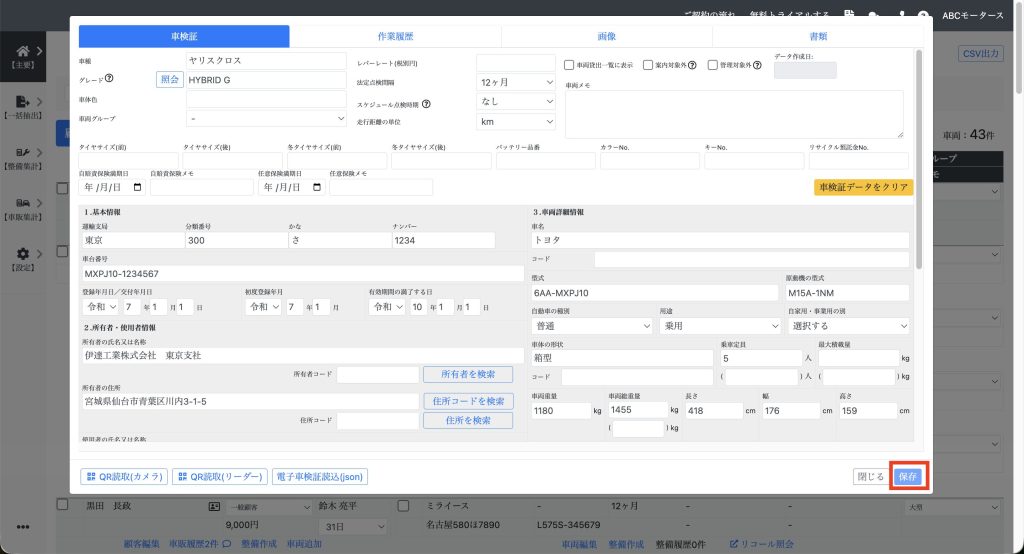1024x554 pixels.
Task: Click the QR読取(リーダー) button
Action: click(219, 477)
